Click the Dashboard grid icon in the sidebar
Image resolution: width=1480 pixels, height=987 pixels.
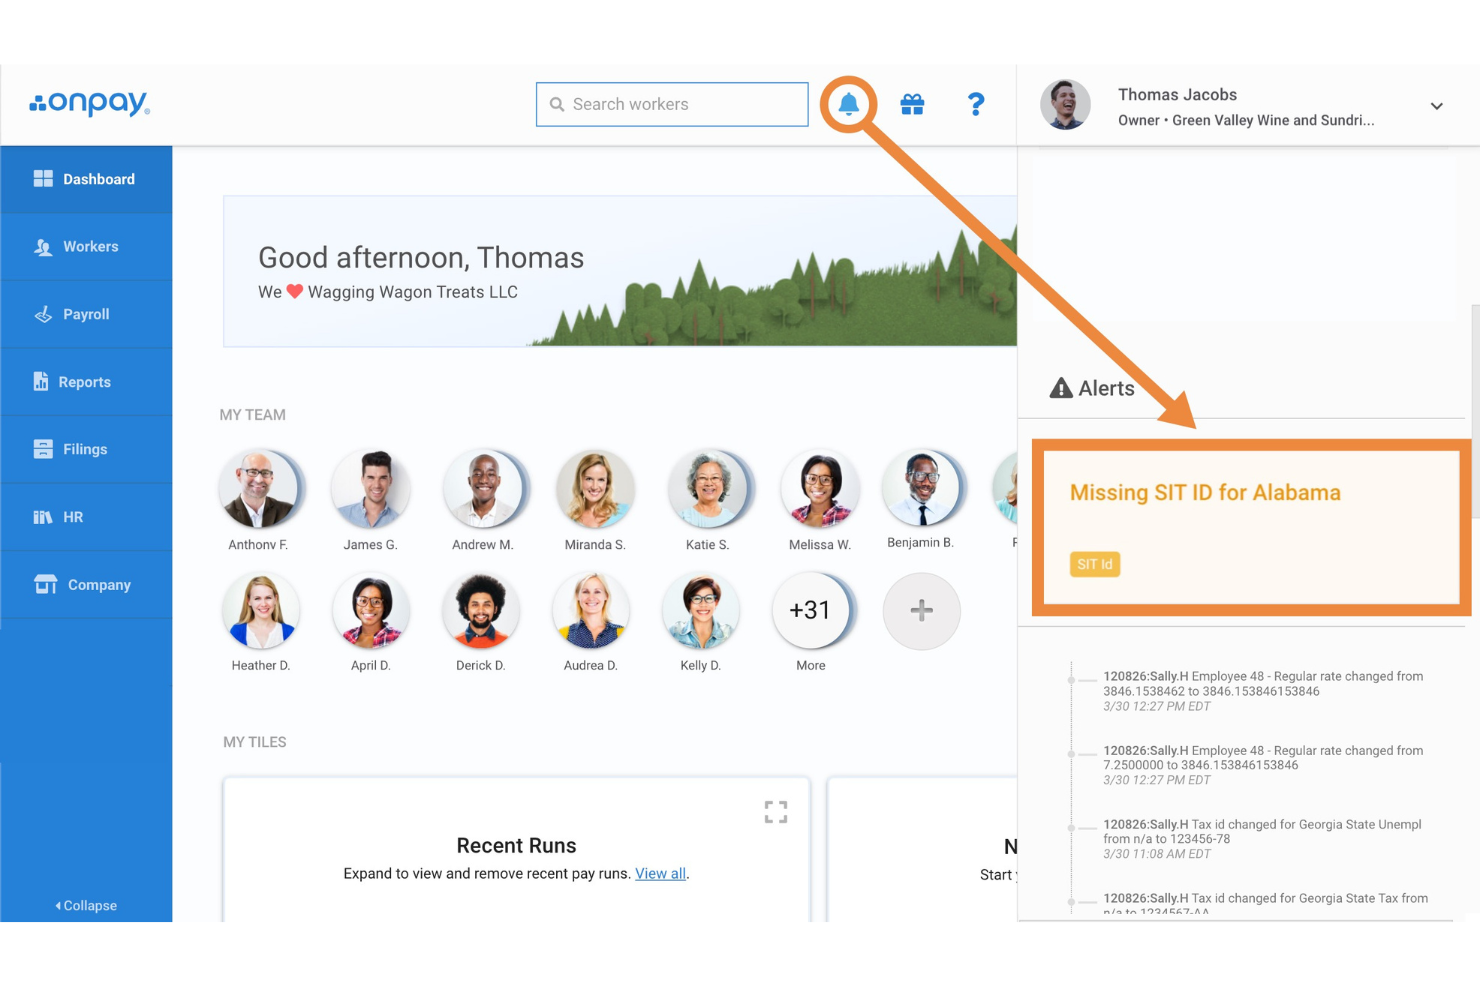tap(43, 178)
